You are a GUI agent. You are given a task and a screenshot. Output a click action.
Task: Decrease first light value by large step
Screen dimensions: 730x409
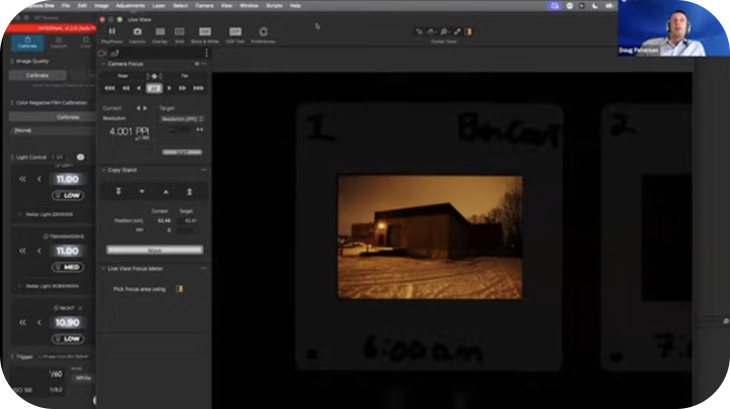[x=22, y=179]
